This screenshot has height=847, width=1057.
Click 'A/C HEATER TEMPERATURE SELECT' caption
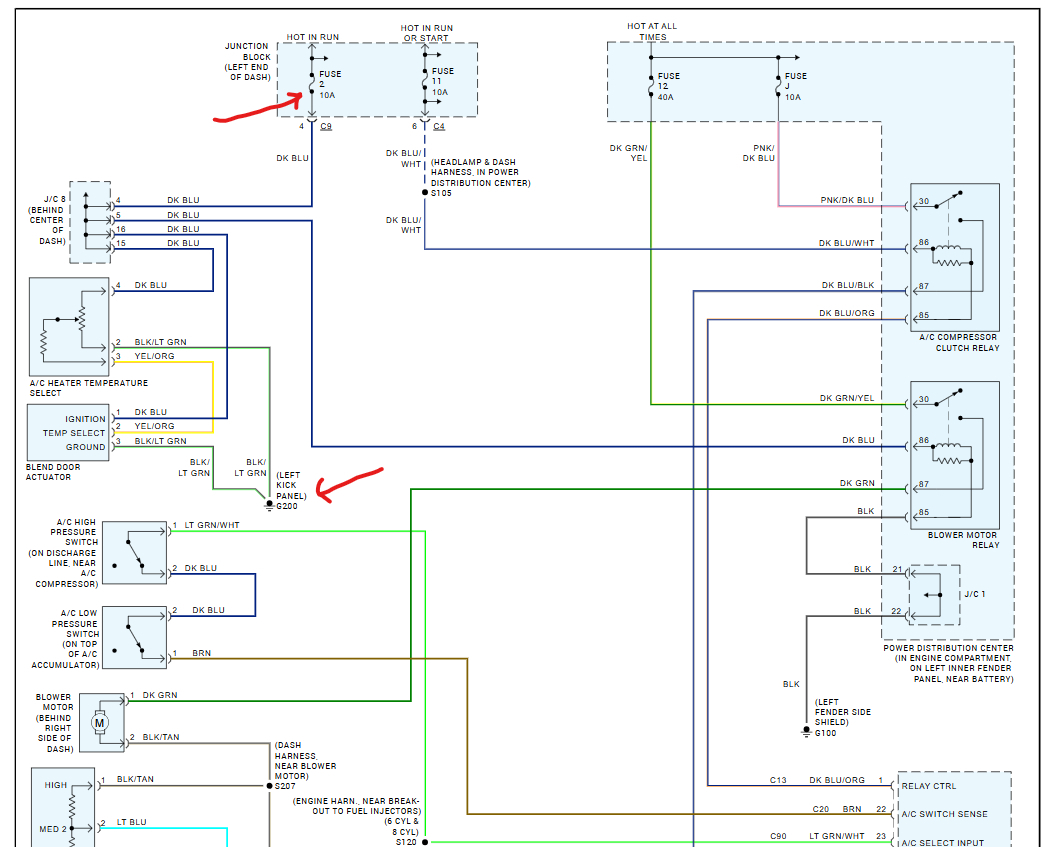pyautogui.click(x=88, y=387)
